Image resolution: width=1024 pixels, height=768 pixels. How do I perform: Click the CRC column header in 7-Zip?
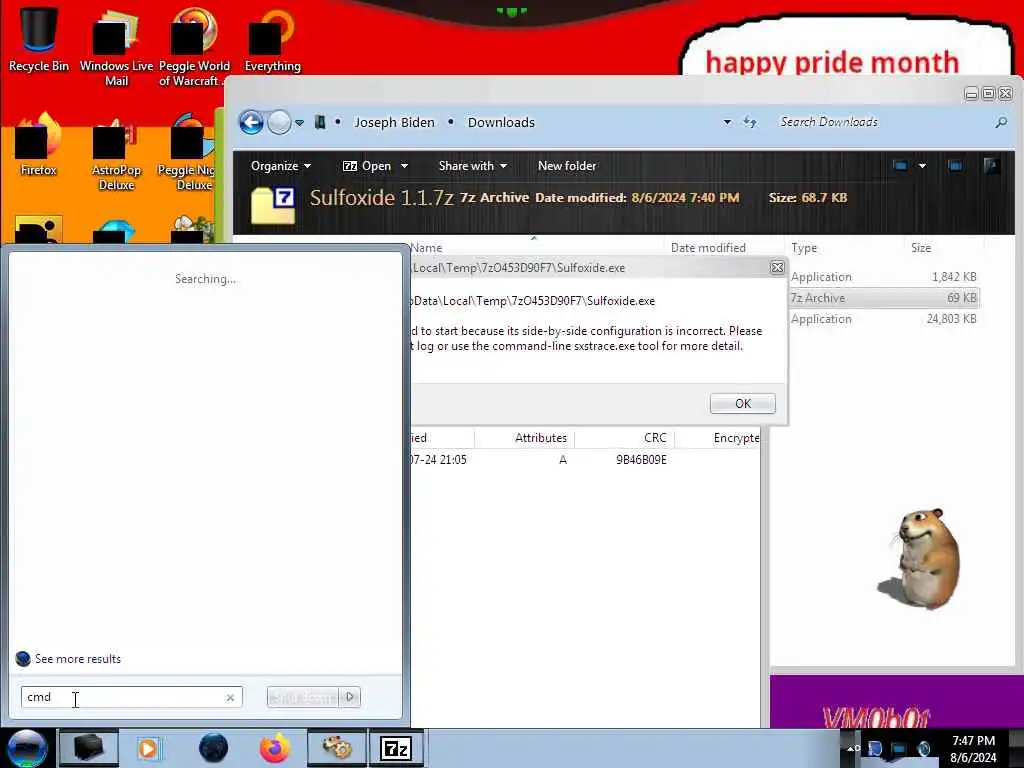(x=655, y=438)
